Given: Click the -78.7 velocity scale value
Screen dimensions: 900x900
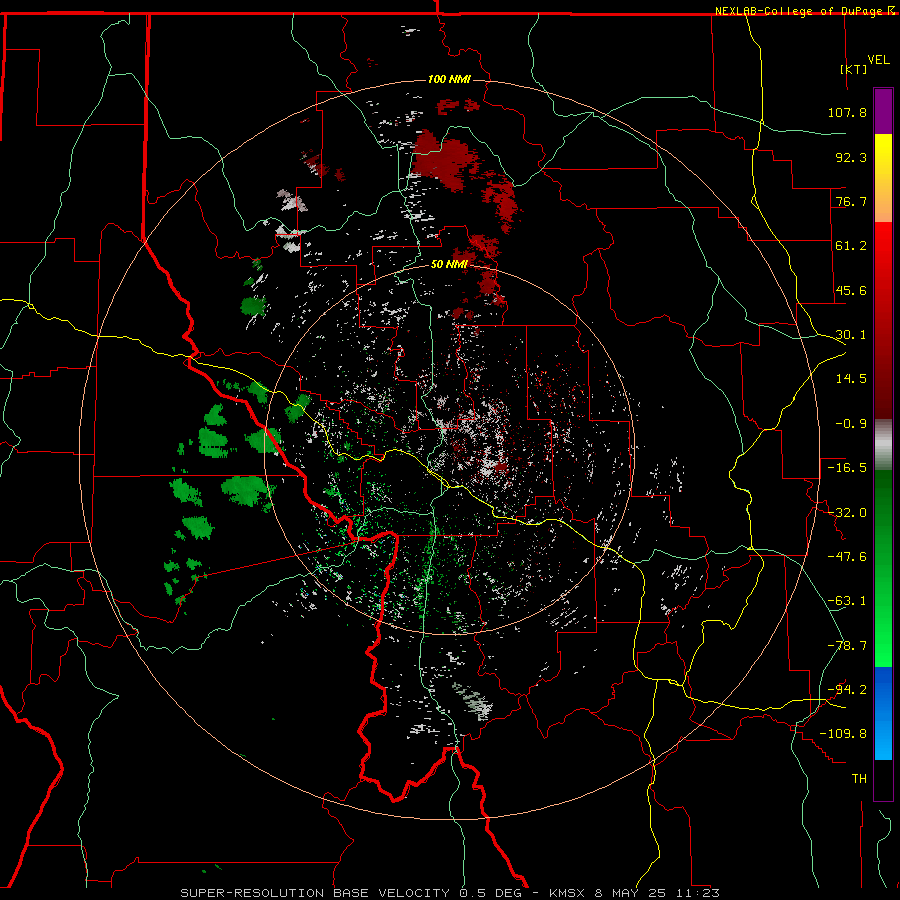Looking at the screenshot, I should click(x=847, y=646).
